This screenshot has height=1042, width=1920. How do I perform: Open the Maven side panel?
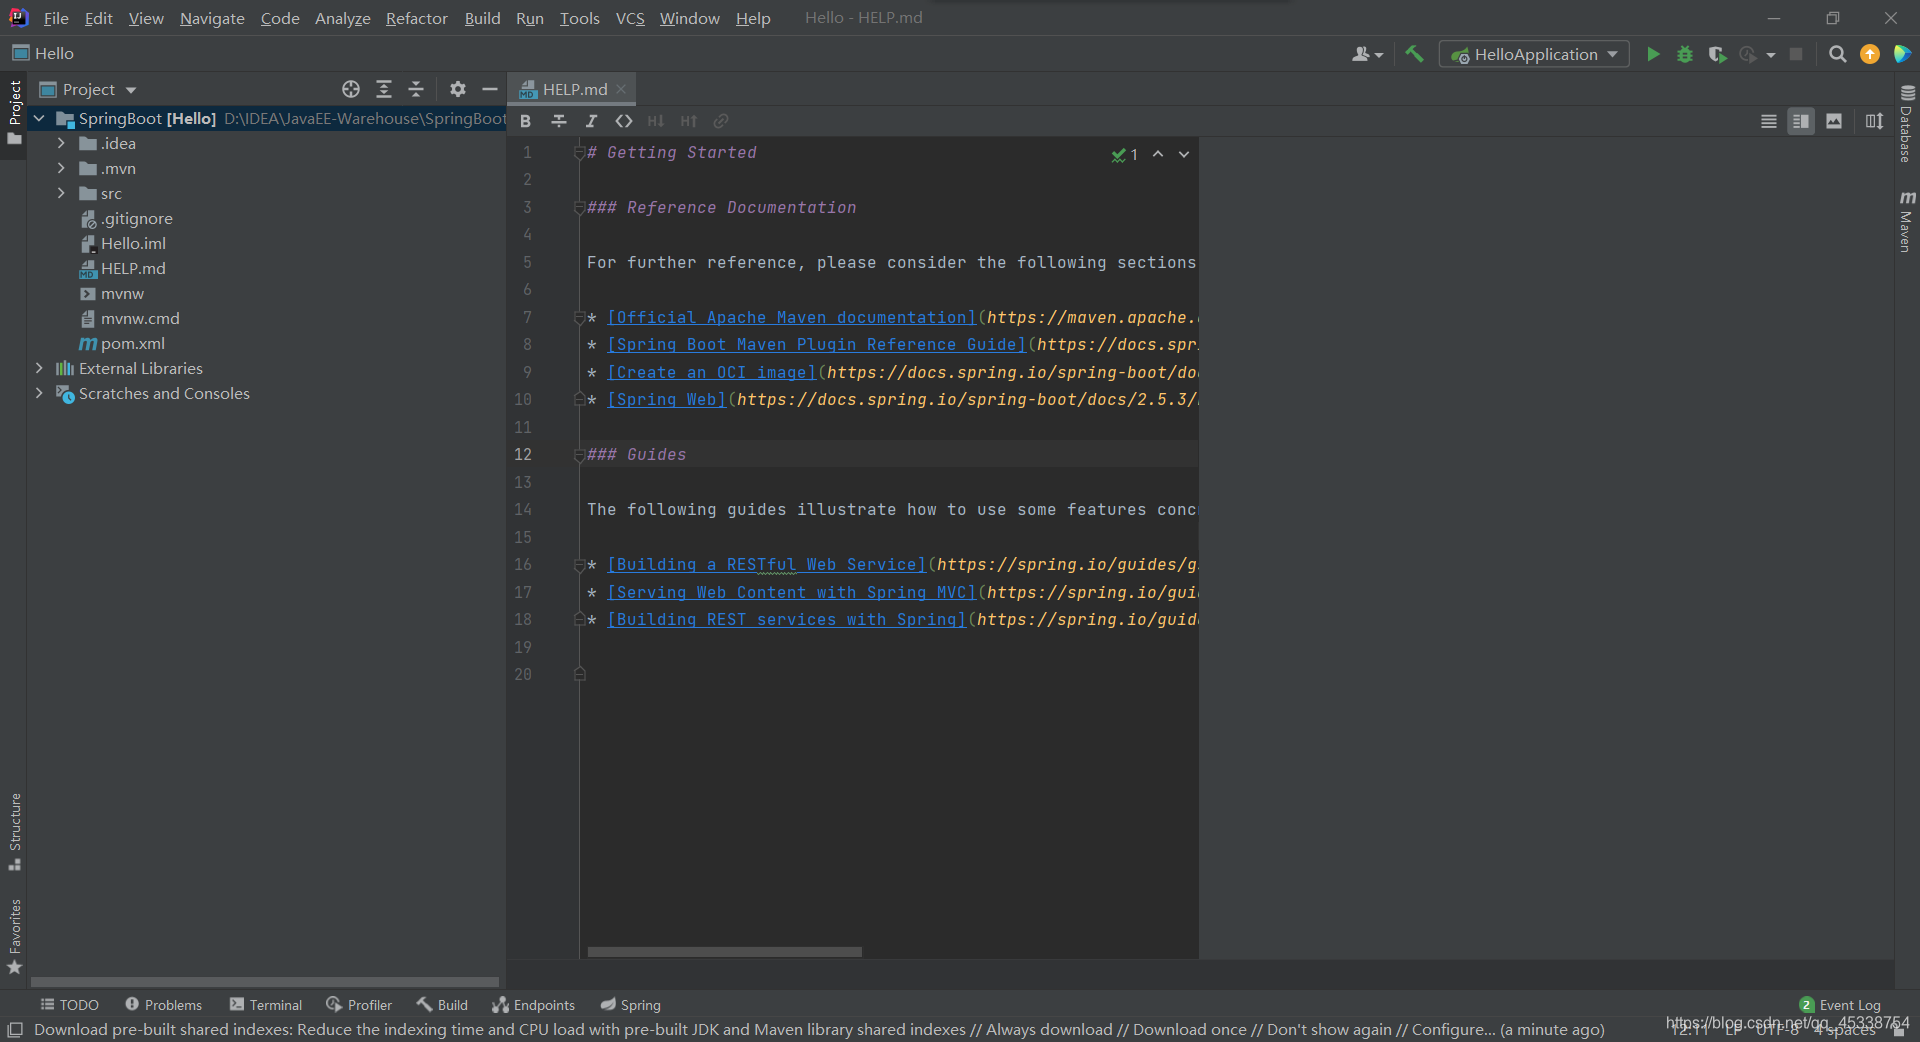(x=1907, y=222)
